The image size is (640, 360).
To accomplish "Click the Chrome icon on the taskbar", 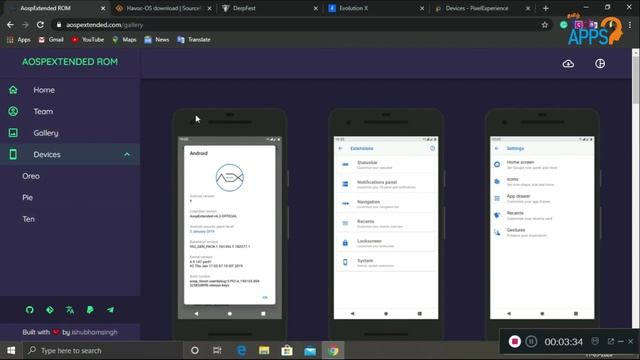I will (333, 350).
